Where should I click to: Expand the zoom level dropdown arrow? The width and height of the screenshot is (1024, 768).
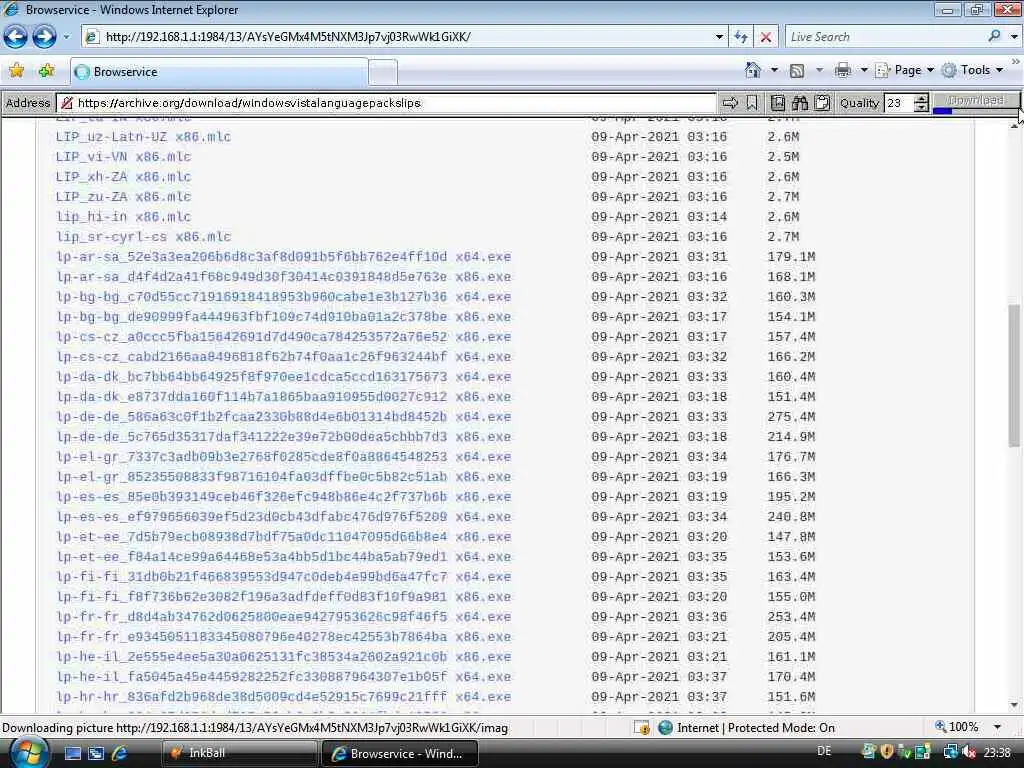(x=997, y=727)
